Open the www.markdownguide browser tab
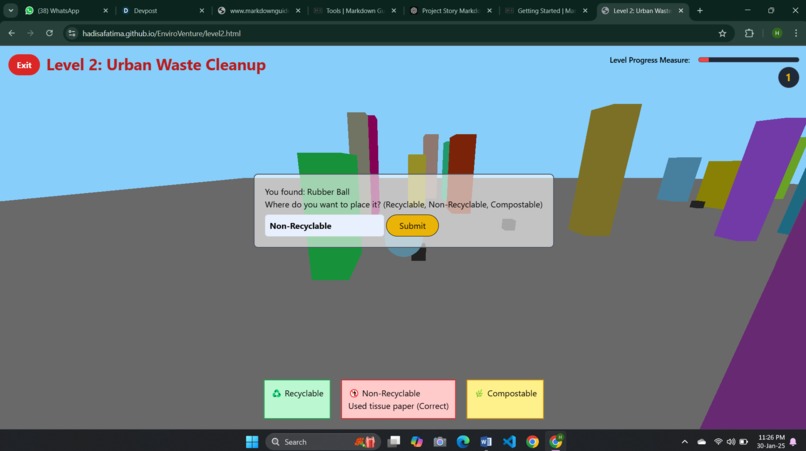The height and width of the screenshot is (451, 806). tap(258, 10)
